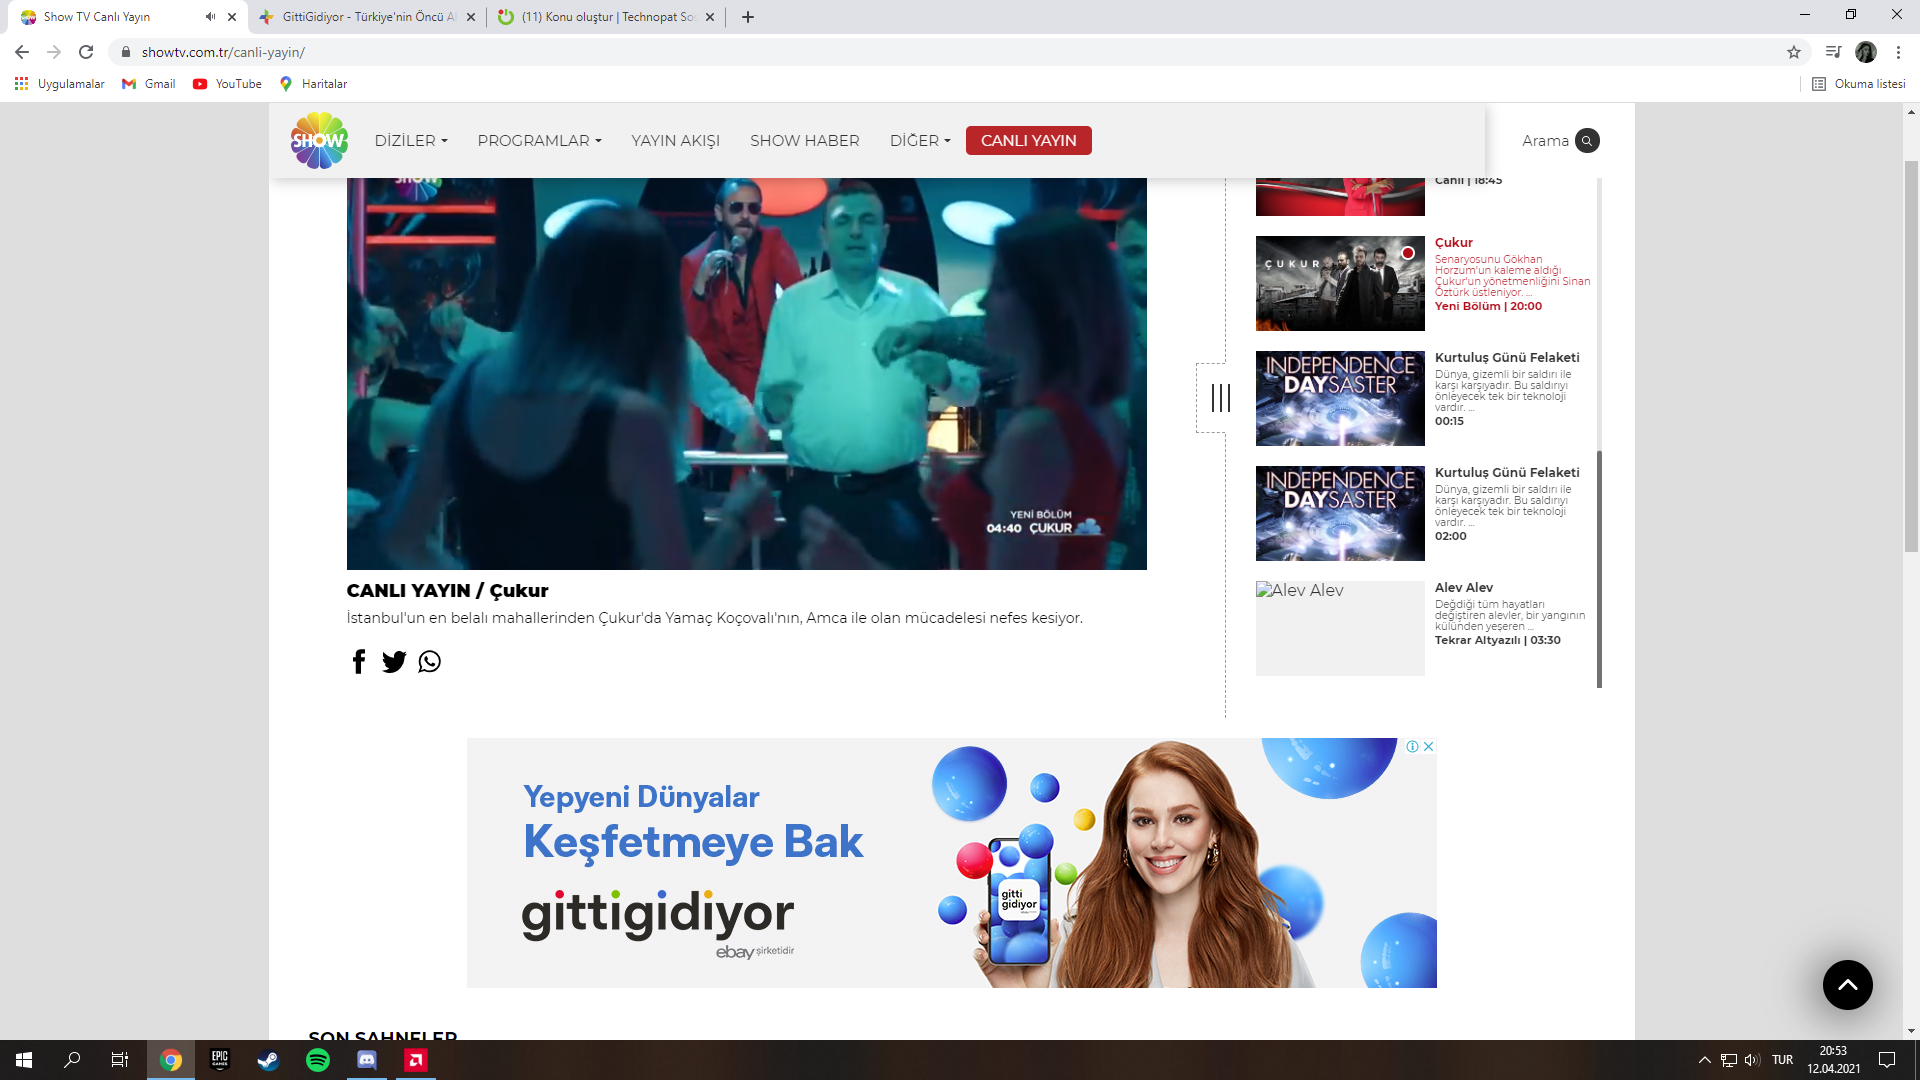Mute the Show TV Canlı Yayın tab
1920x1080 pixels.
[x=210, y=17]
